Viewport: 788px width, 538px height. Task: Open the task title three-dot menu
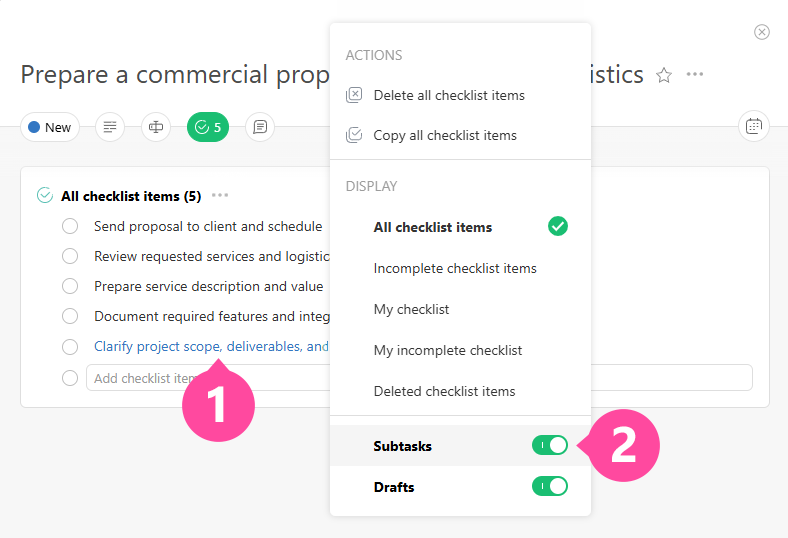tap(695, 75)
